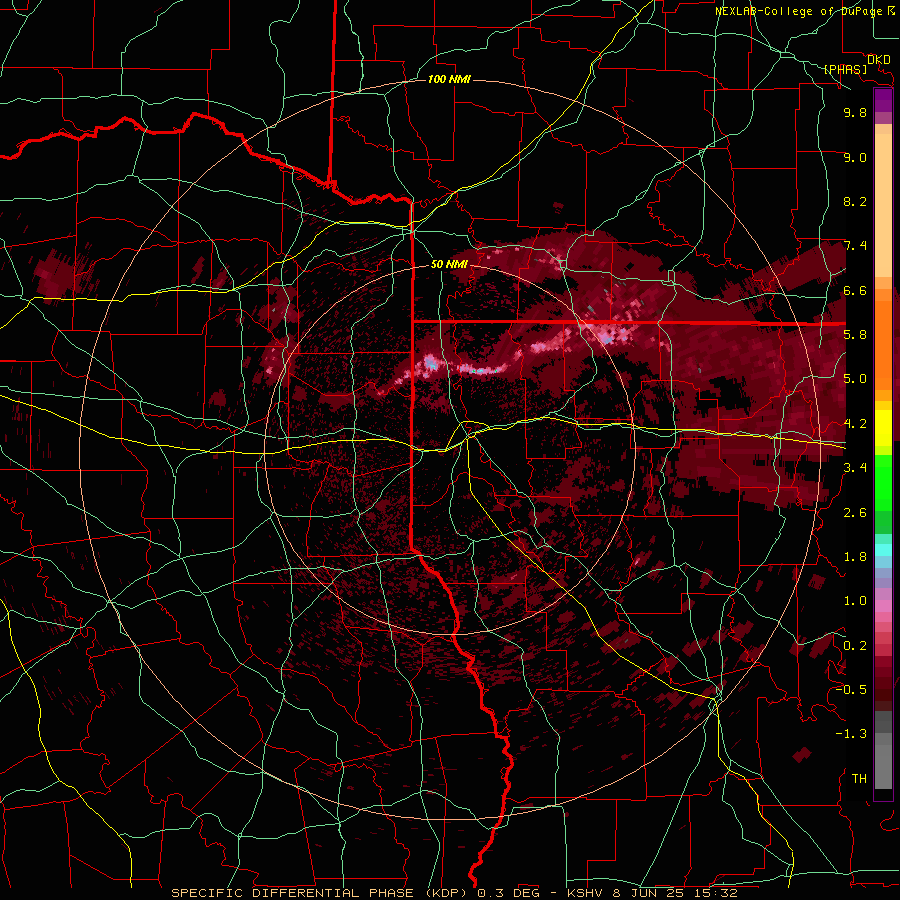The width and height of the screenshot is (900, 900).
Task: Select the orange band of the color scale
Action: point(883,339)
